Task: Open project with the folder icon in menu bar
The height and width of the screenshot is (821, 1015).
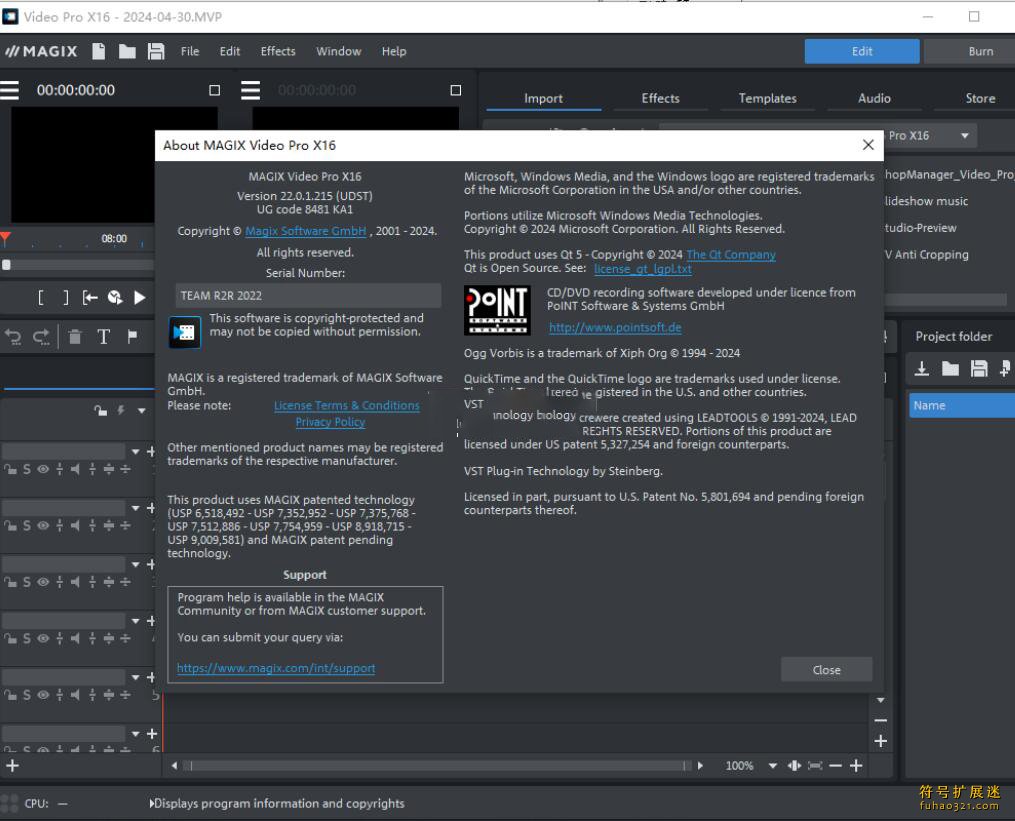Action: (127, 51)
